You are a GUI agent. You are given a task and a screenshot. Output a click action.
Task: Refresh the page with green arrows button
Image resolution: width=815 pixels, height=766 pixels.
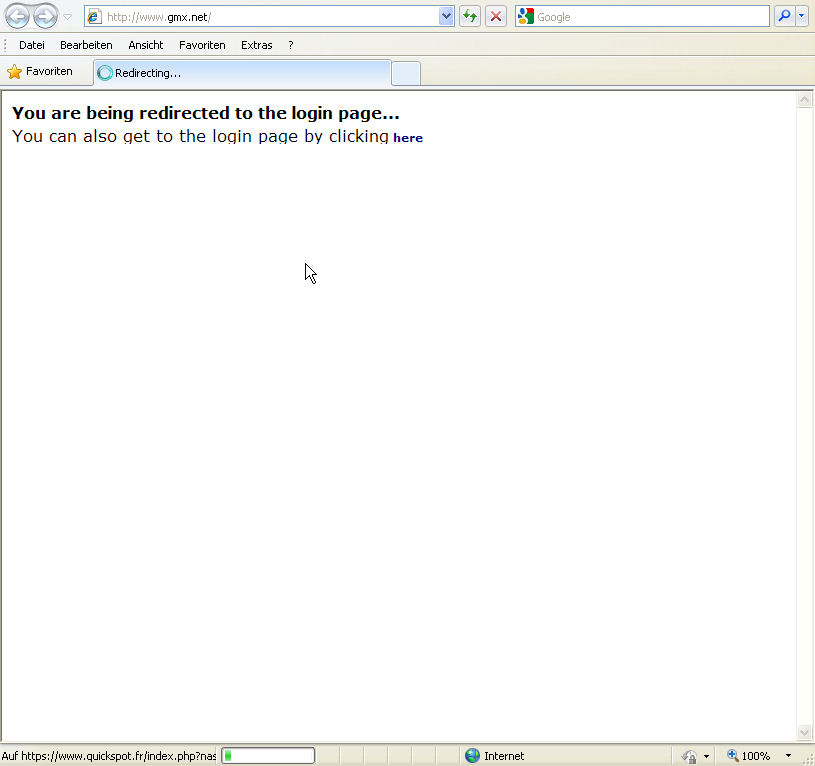[470, 17]
